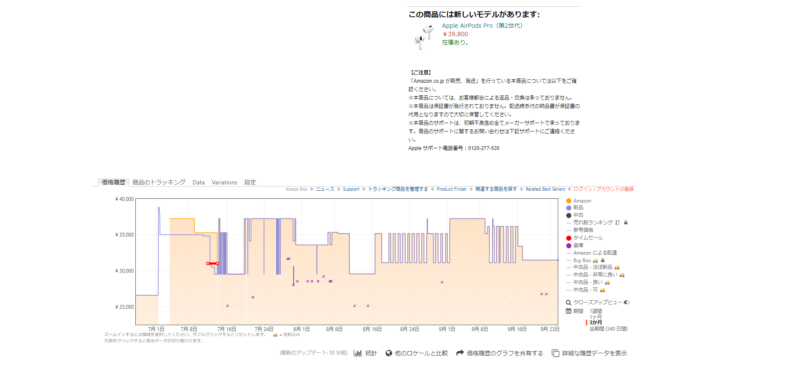Click the red タイムセール marker on the graph
This screenshot has width=800, height=381.
pyautogui.click(x=212, y=263)
